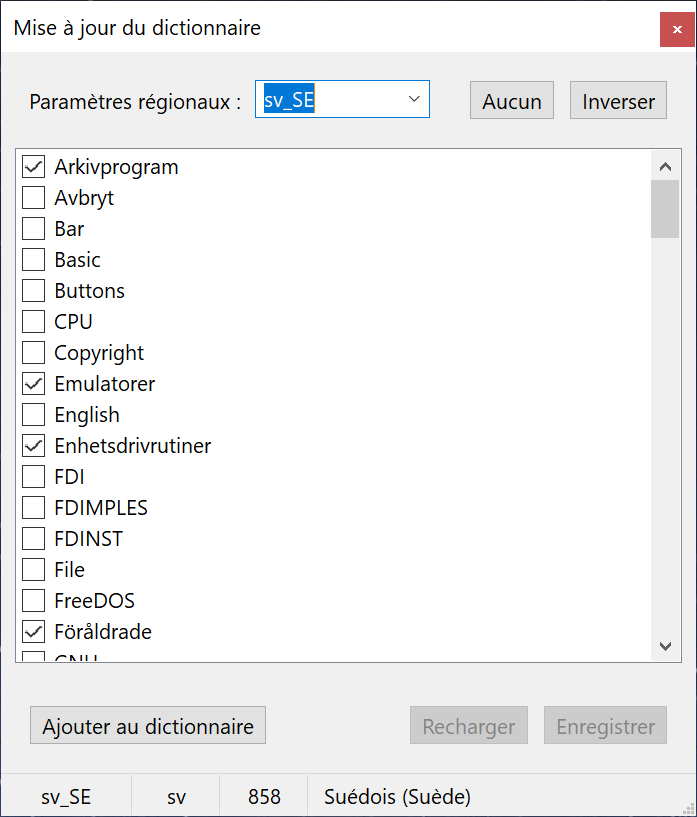Click the Enregistrer button
This screenshot has height=817, width=697.
(x=605, y=726)
